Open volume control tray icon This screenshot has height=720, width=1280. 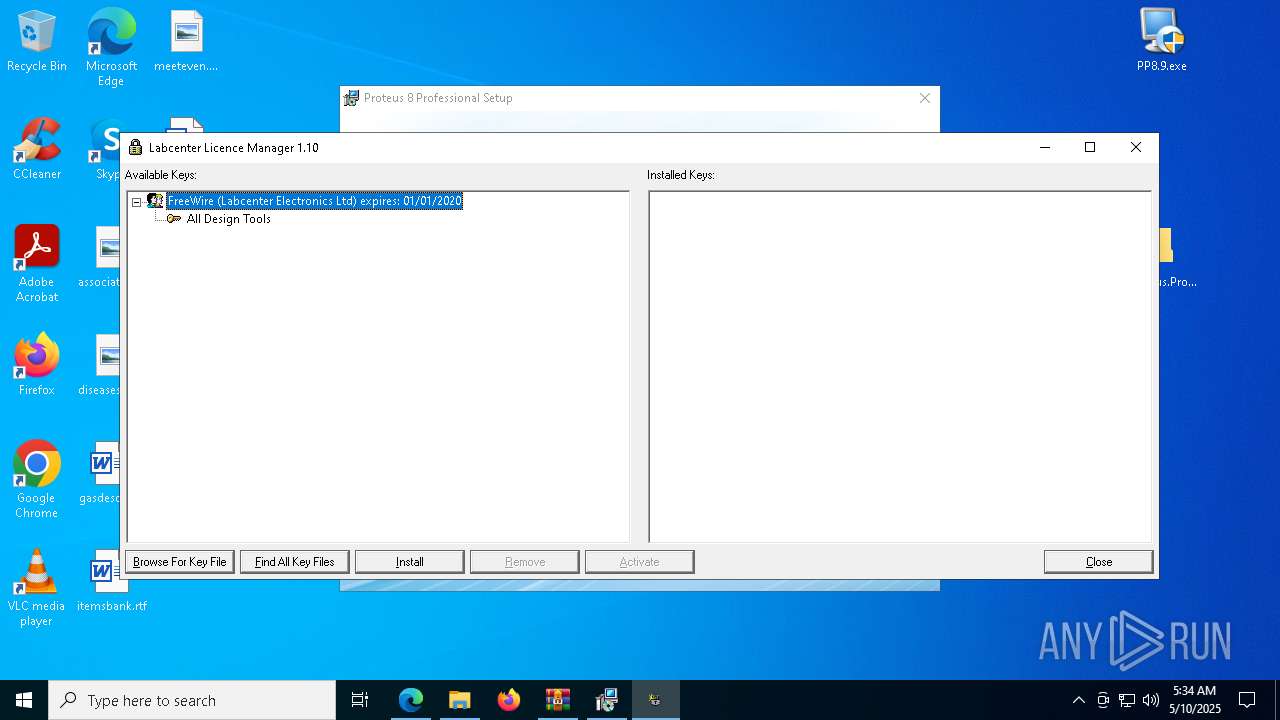click(1151, 700)
